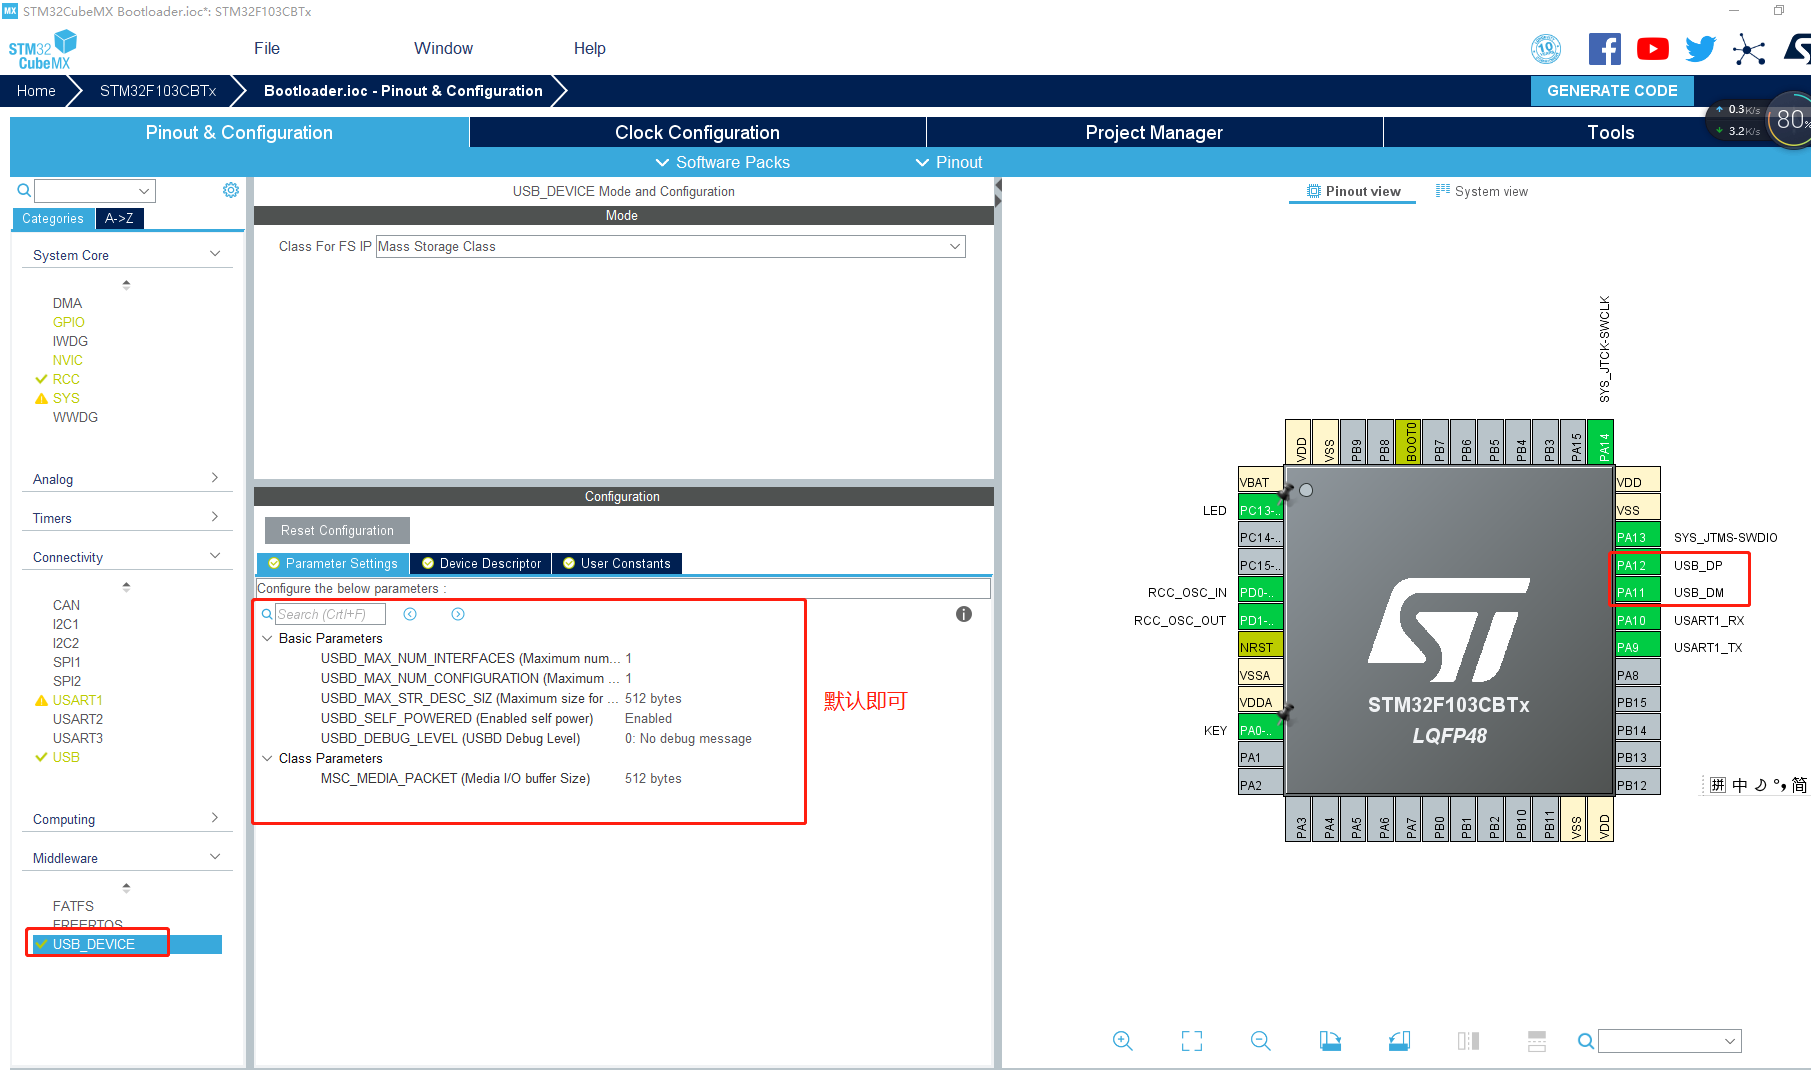Rotate the chip clockwise

(x=1330, y=1041)
